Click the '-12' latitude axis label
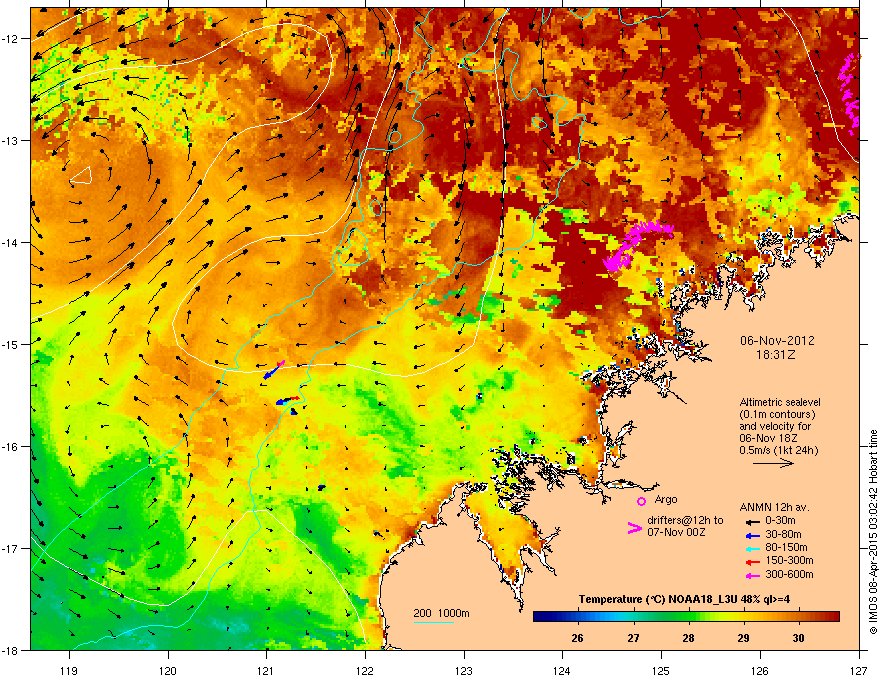Image resolution: width=880 pixels, height=680 pixels. point(10,39)
